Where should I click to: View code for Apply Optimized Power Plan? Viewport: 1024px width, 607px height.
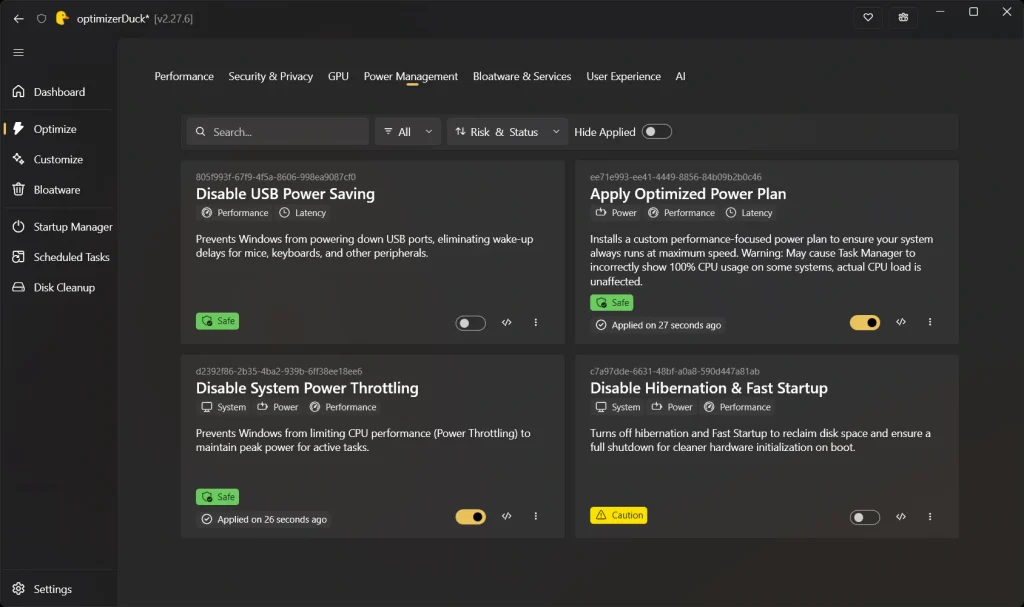[901, 321]
